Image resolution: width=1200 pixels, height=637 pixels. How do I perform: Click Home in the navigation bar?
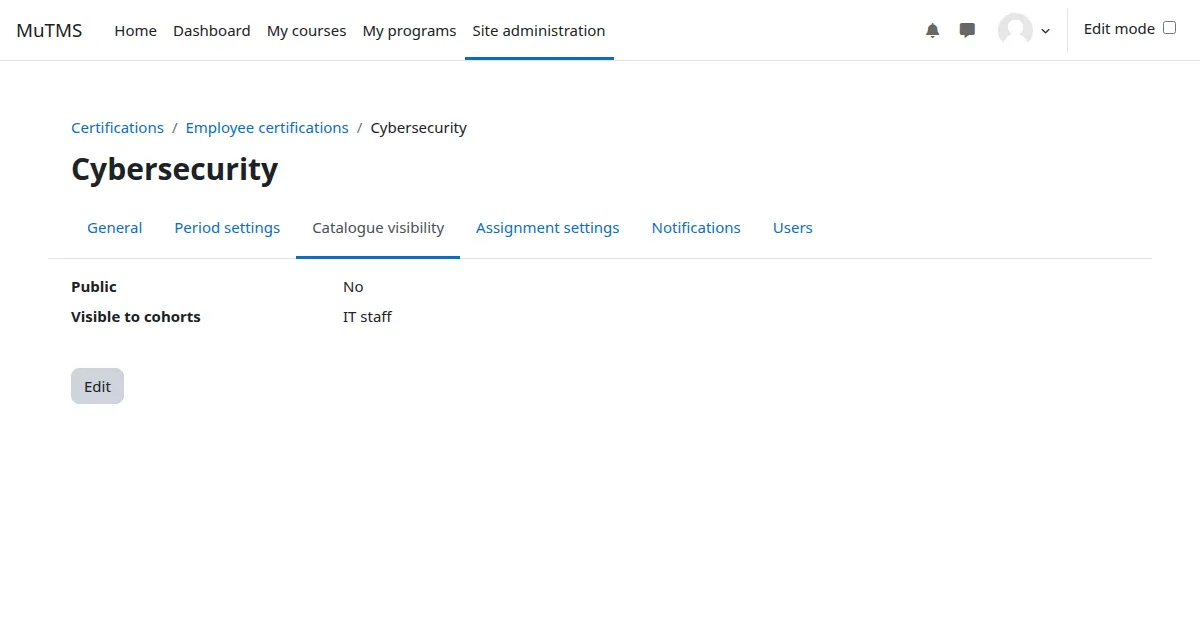tap(135, 30)
